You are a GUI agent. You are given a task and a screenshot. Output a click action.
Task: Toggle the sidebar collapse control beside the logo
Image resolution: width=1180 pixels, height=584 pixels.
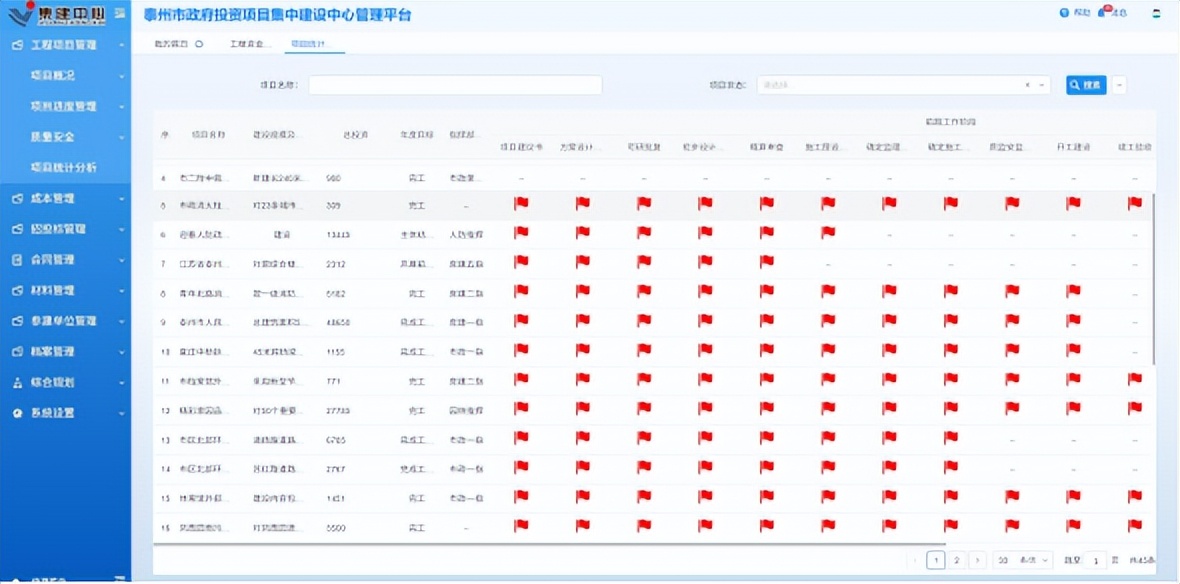(x=119, y=13)
